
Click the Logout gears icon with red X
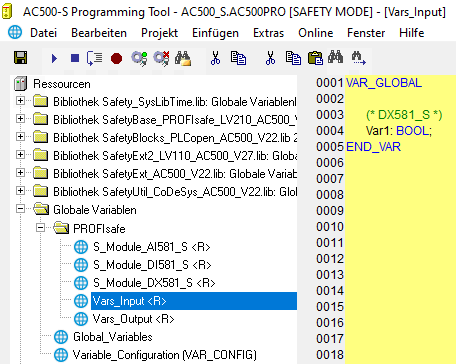161,58
